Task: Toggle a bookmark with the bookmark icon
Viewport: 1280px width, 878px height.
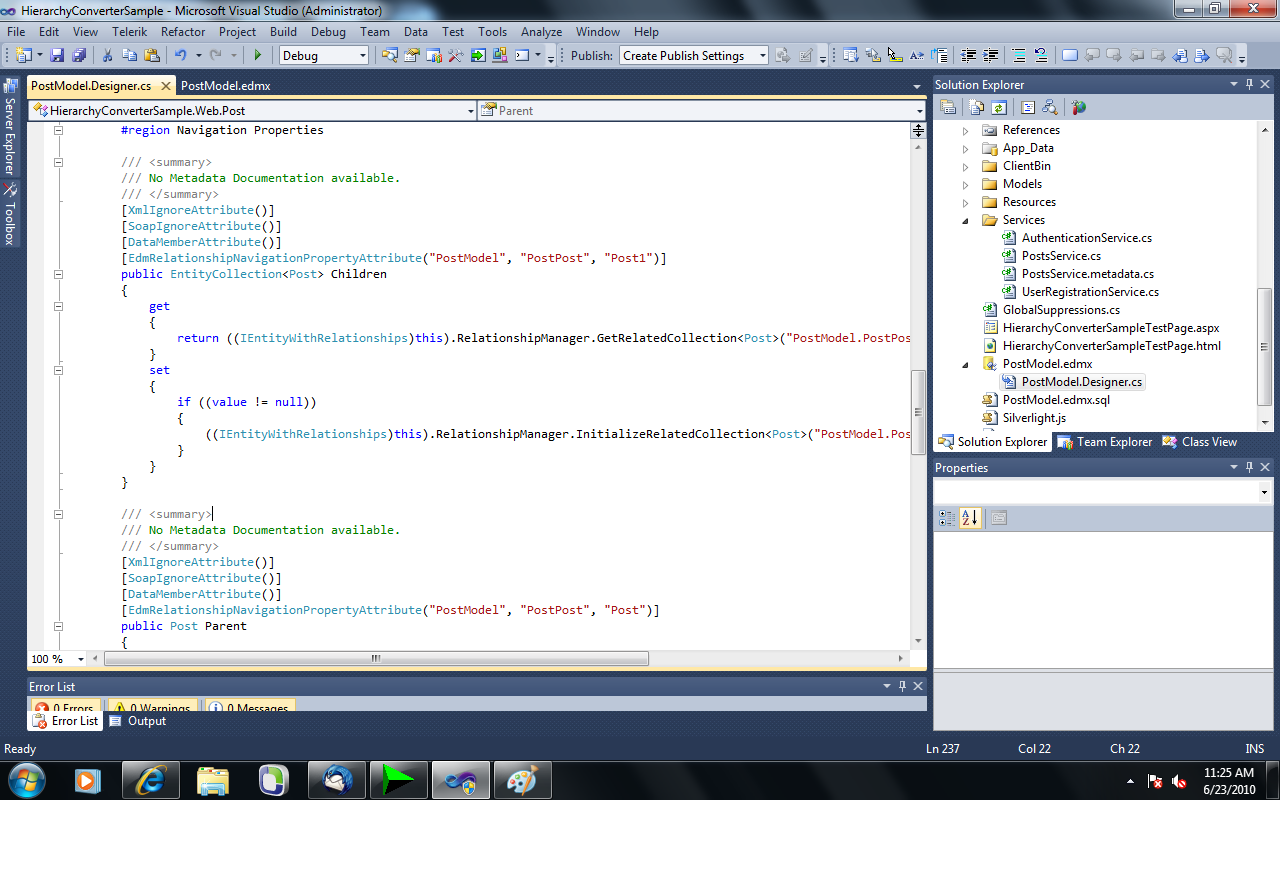Action: (x=1070, y=55)
